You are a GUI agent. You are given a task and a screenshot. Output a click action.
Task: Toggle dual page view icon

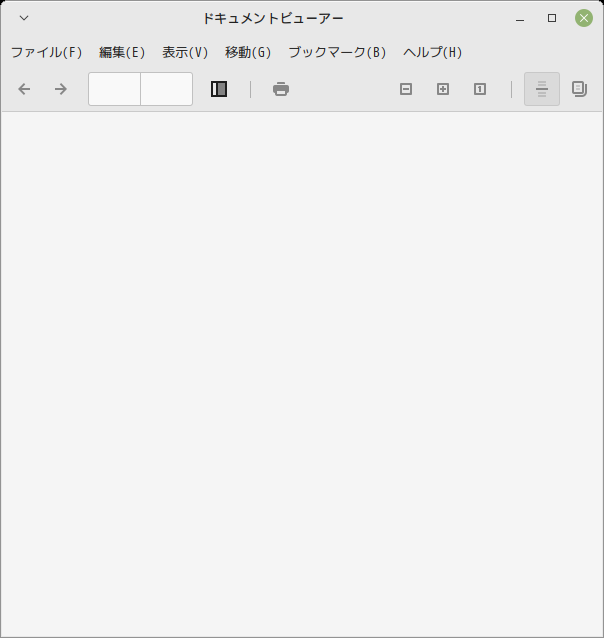(579, 89)
